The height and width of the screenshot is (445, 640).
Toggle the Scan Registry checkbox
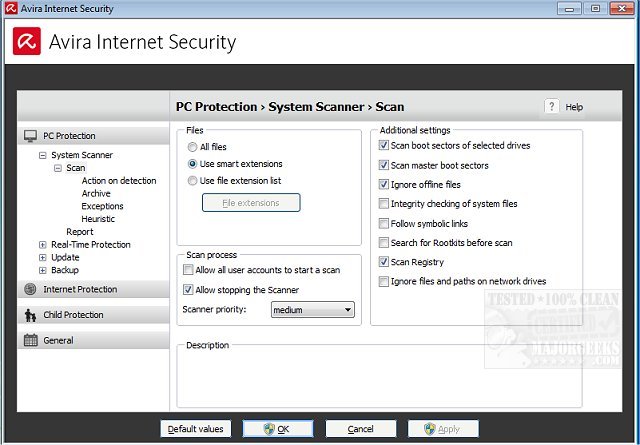coord(384,262)
